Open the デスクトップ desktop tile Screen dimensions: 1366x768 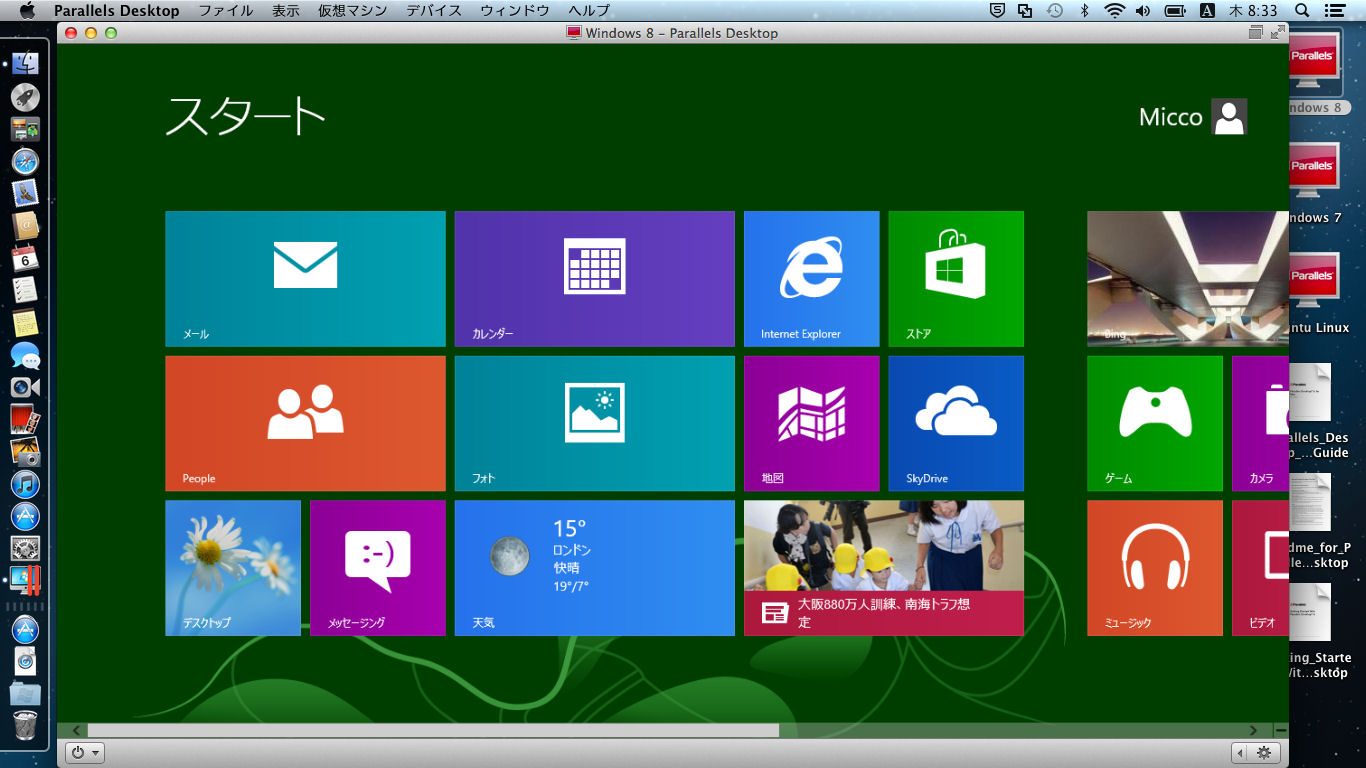233,568
